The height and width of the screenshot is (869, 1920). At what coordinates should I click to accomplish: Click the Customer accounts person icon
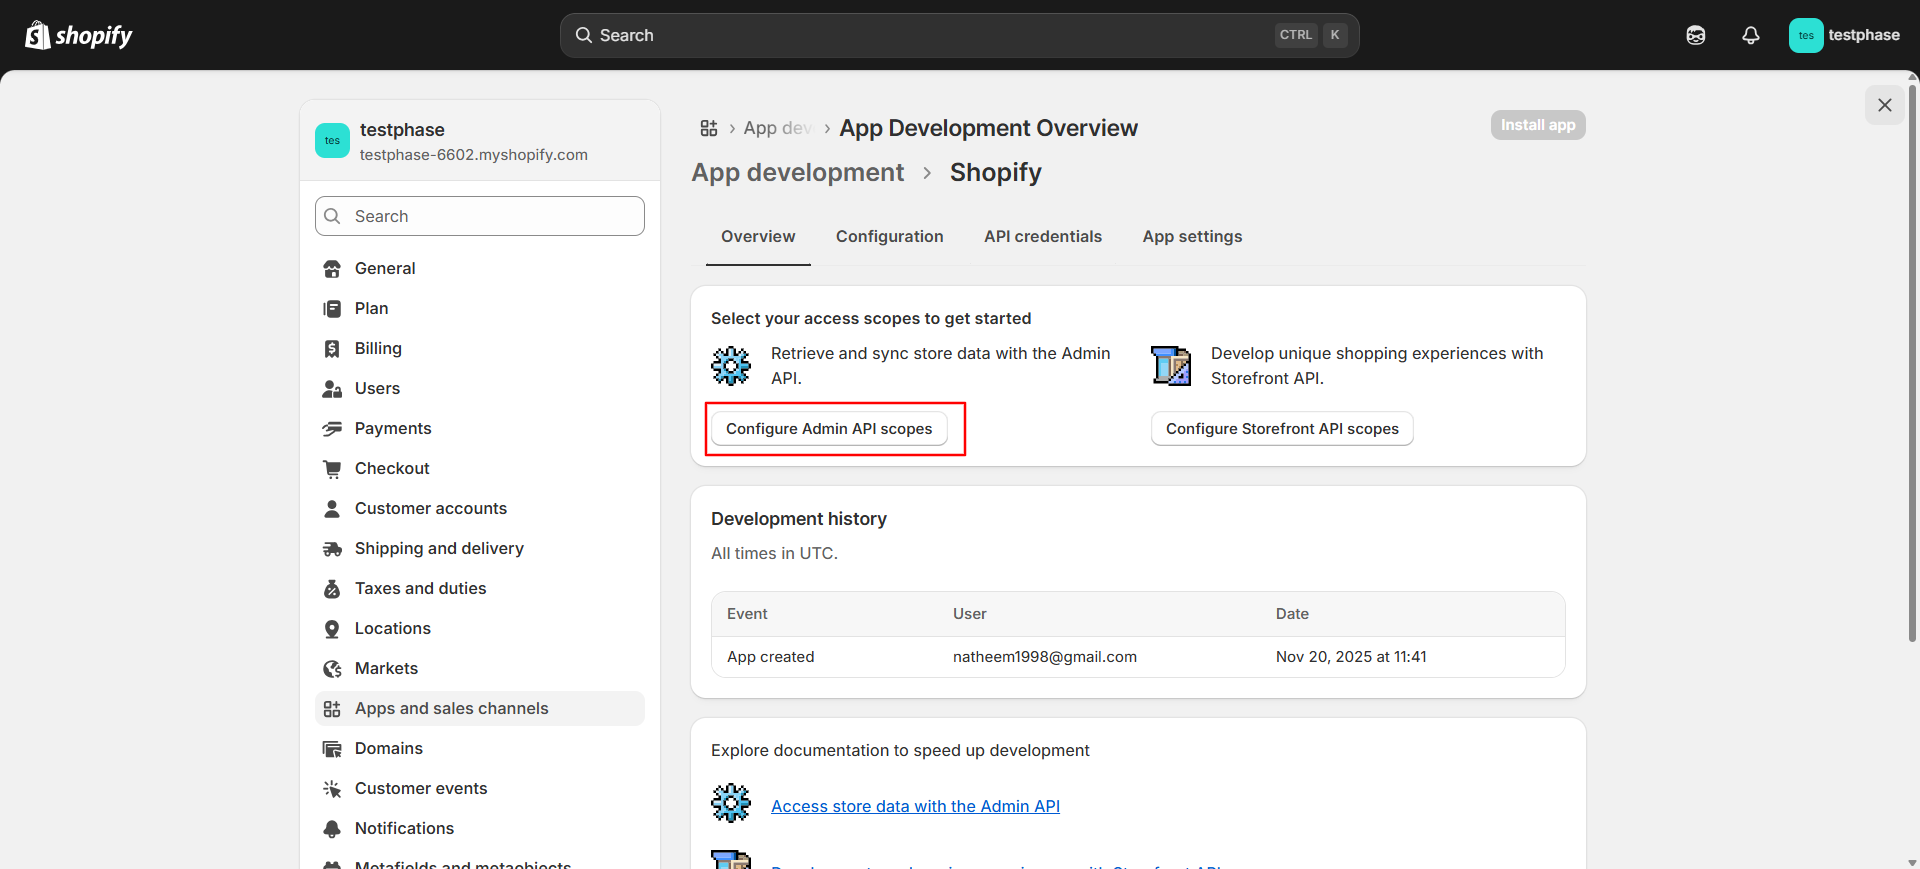click(x=332, y=508)
